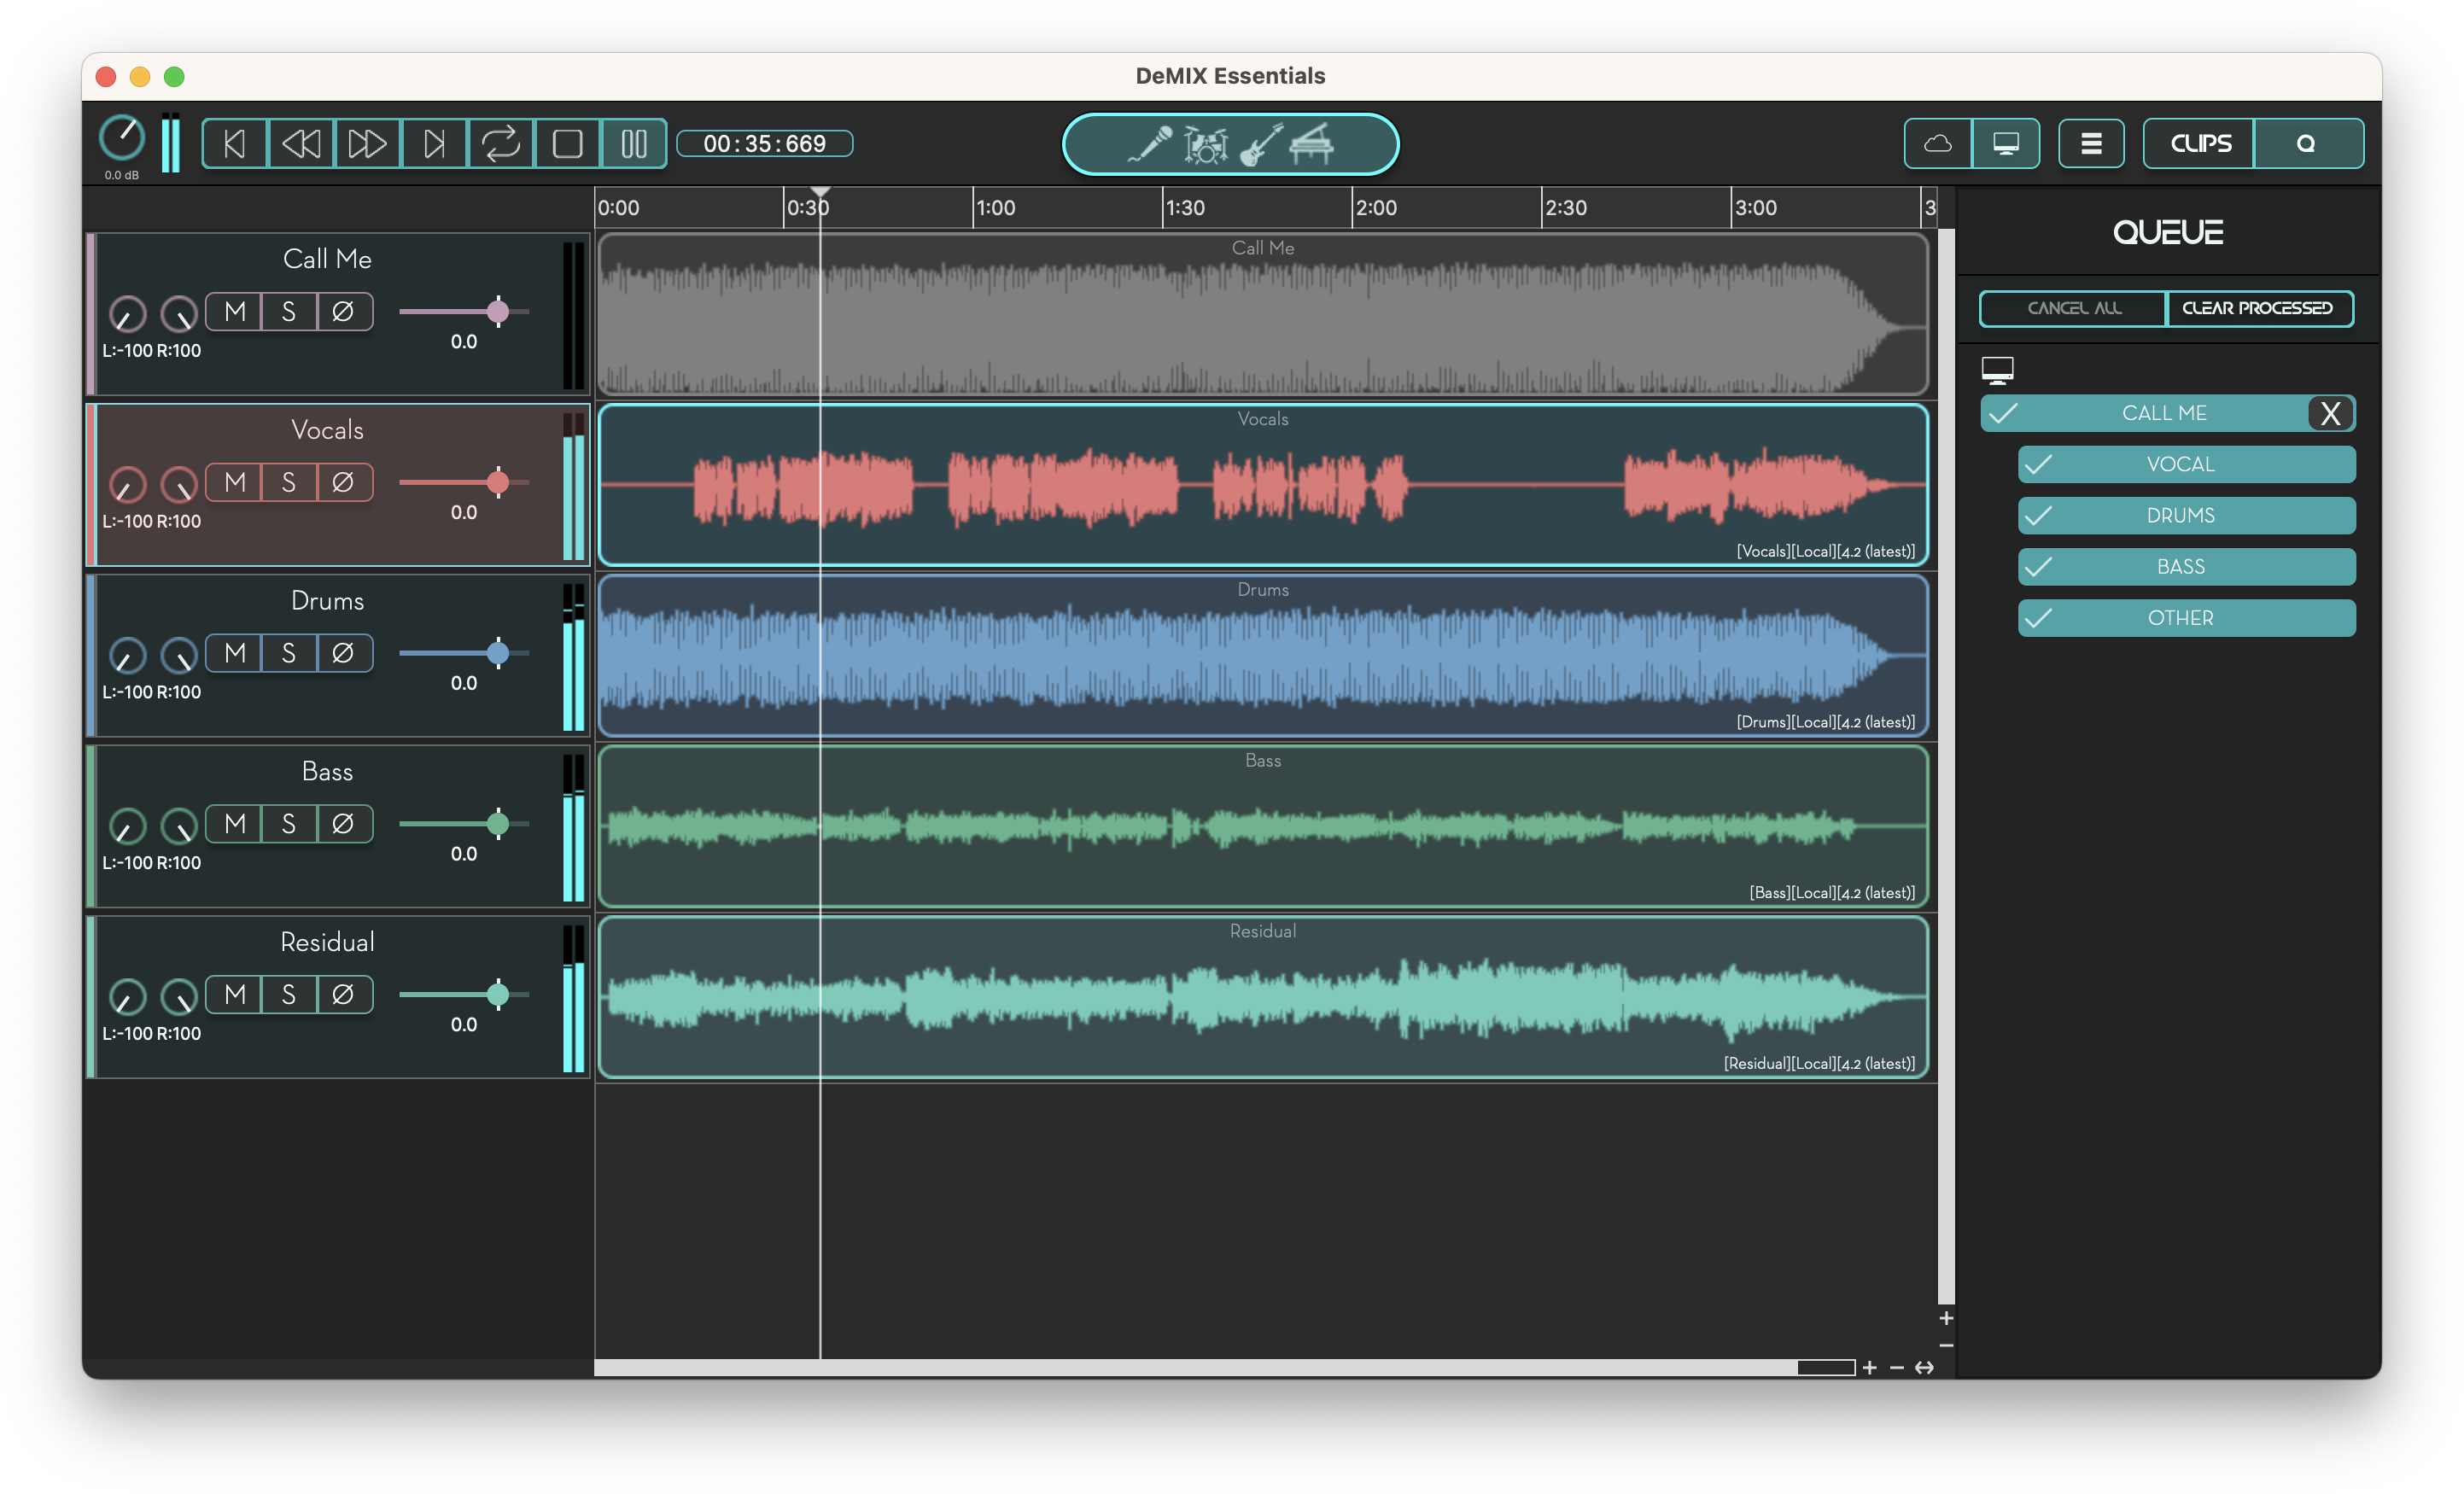
Task: Adjust the Residual track volume slider
Action: click(x=497, y=995)
